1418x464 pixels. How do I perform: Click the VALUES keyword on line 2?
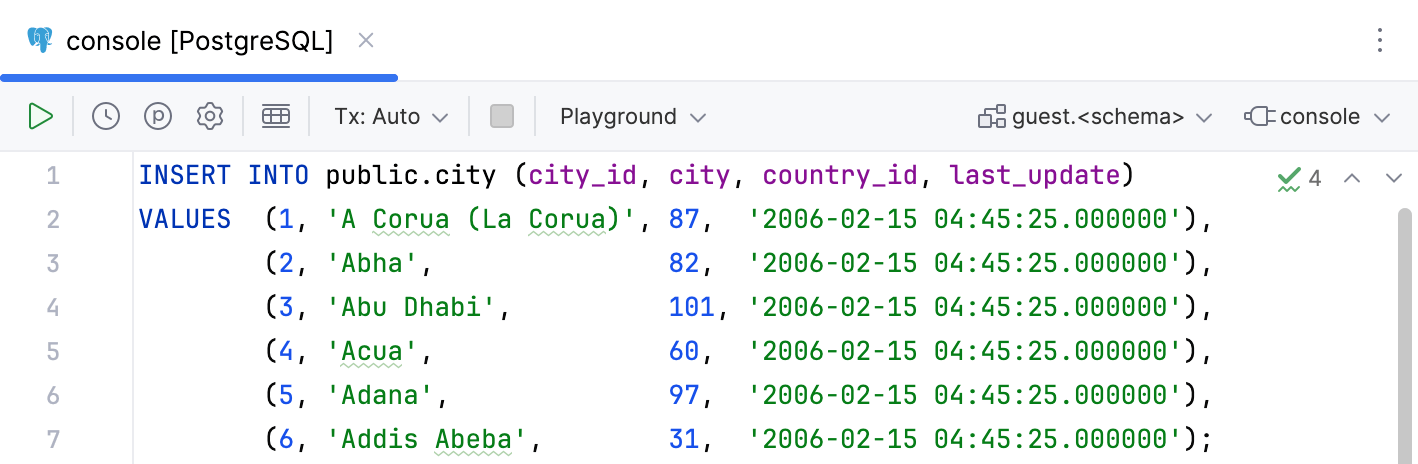coord(185,219)
